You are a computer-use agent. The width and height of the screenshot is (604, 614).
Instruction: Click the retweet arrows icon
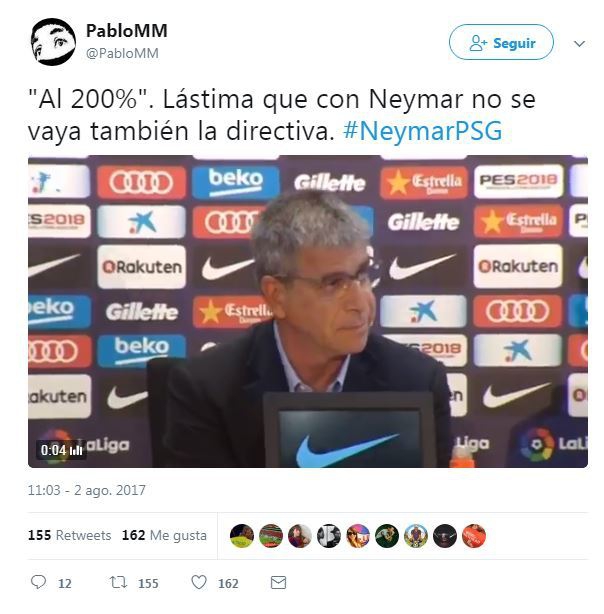pos(118,582)
